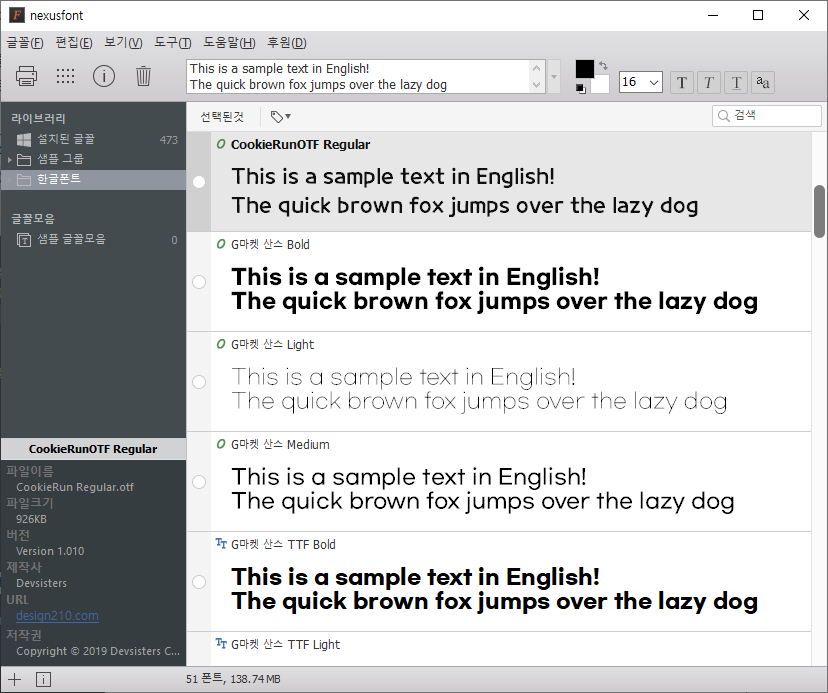The image size is (828, 693).
Task: Click the print icon in toolbar
Action: (x=26, y=76)
